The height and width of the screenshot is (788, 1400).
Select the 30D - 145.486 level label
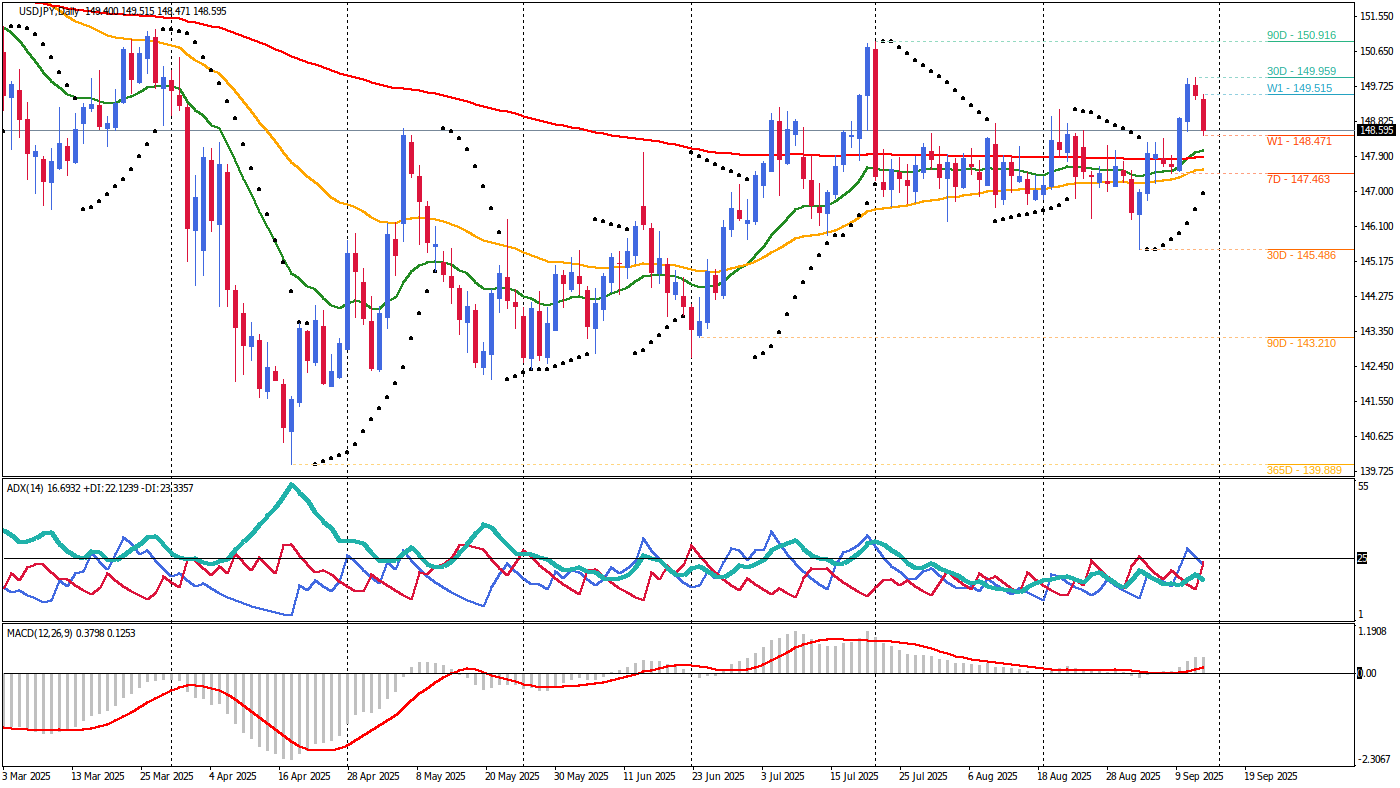[1301, 255]
